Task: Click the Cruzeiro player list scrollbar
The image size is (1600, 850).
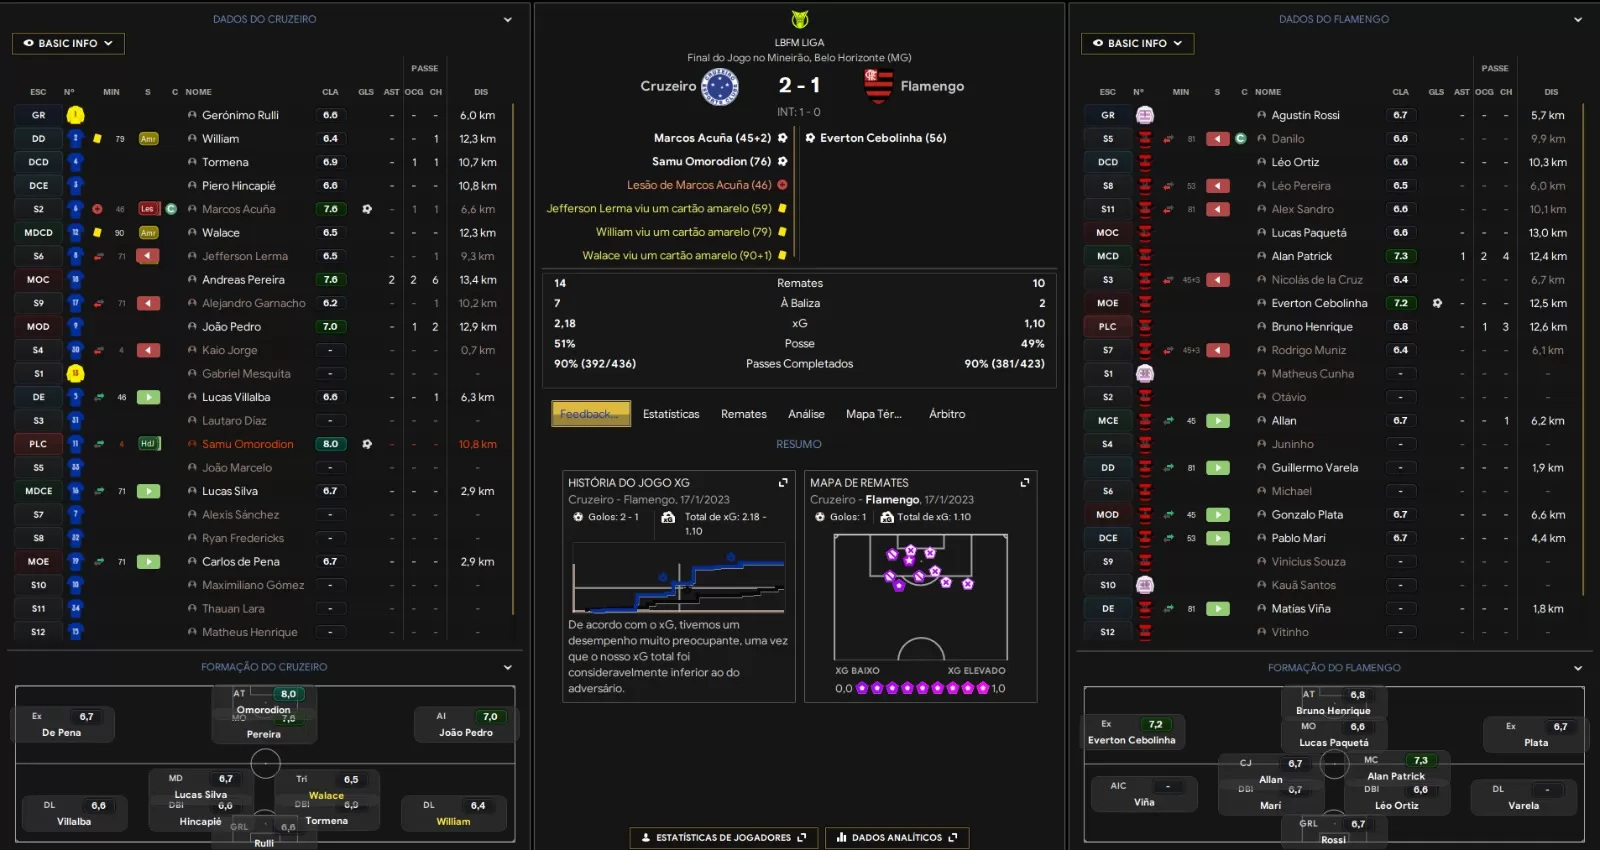Action: pyautogui.click(x=514, y=360)
